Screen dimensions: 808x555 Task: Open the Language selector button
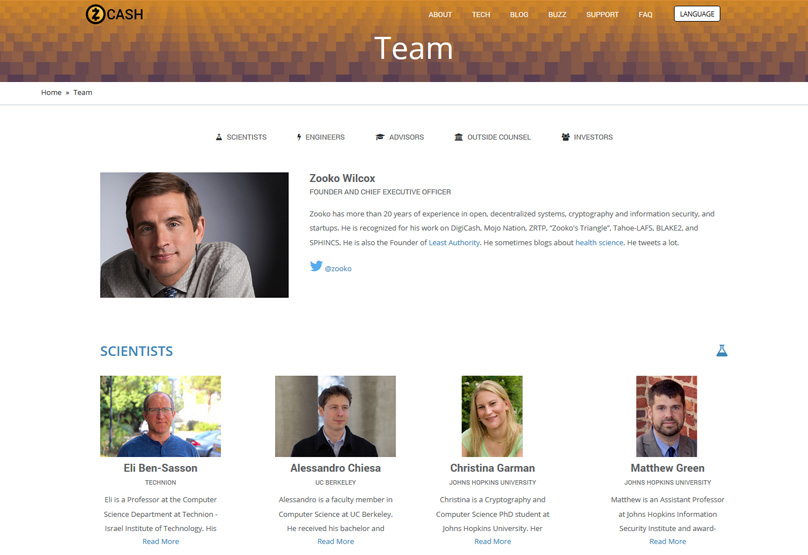point(697,14)
